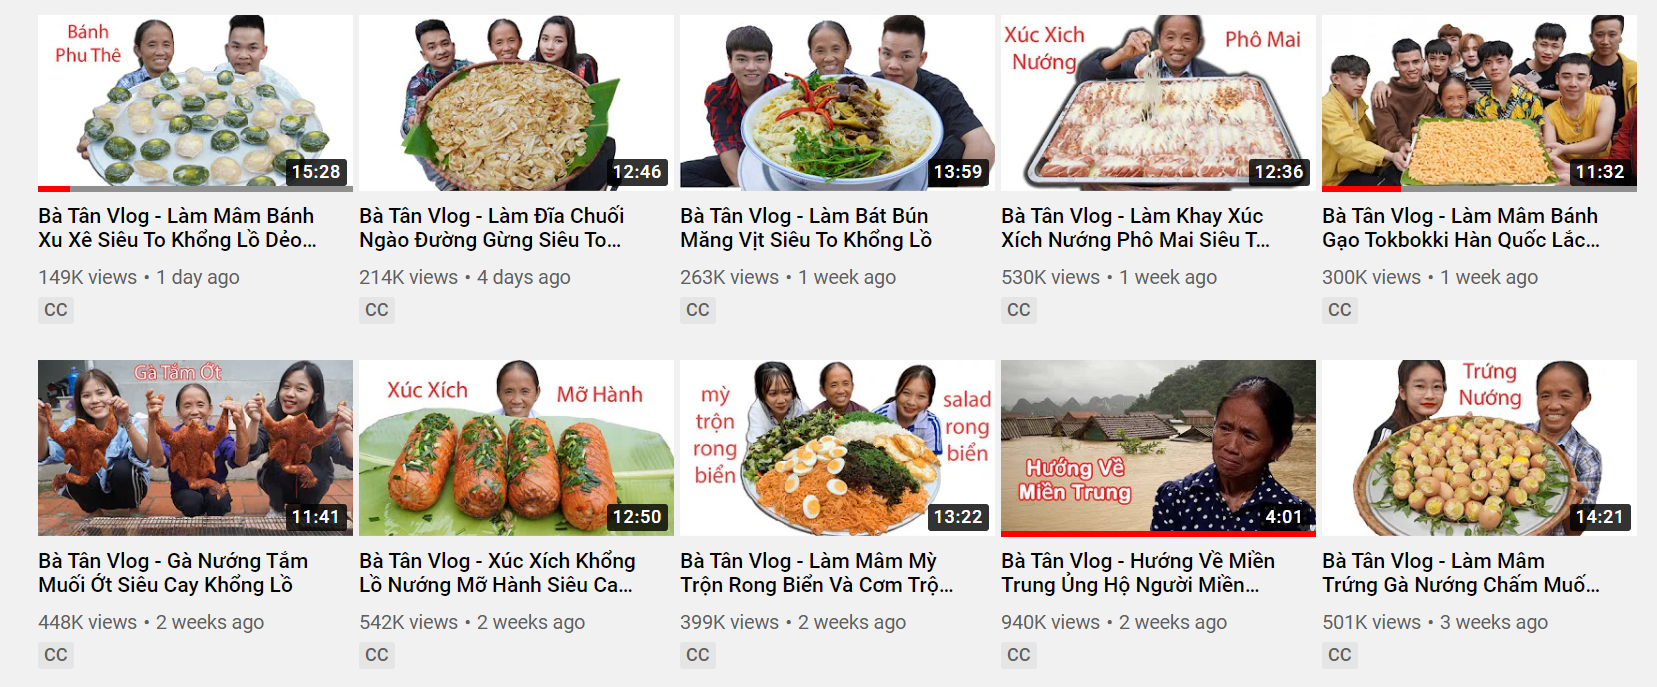
Task: Click CC badge under Xúc Xích Mỡ Hành video
Action: point(377,655)
